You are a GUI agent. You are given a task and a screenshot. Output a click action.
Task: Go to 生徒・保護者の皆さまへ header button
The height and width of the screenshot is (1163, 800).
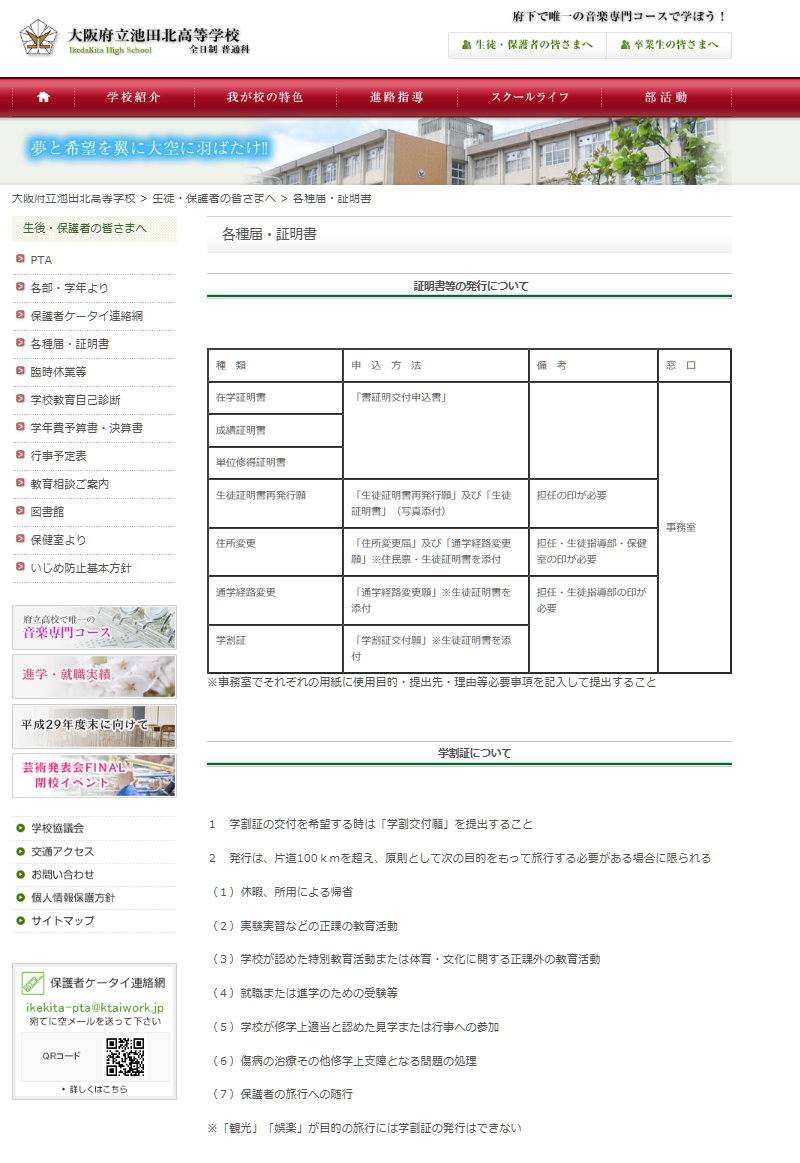527,45
